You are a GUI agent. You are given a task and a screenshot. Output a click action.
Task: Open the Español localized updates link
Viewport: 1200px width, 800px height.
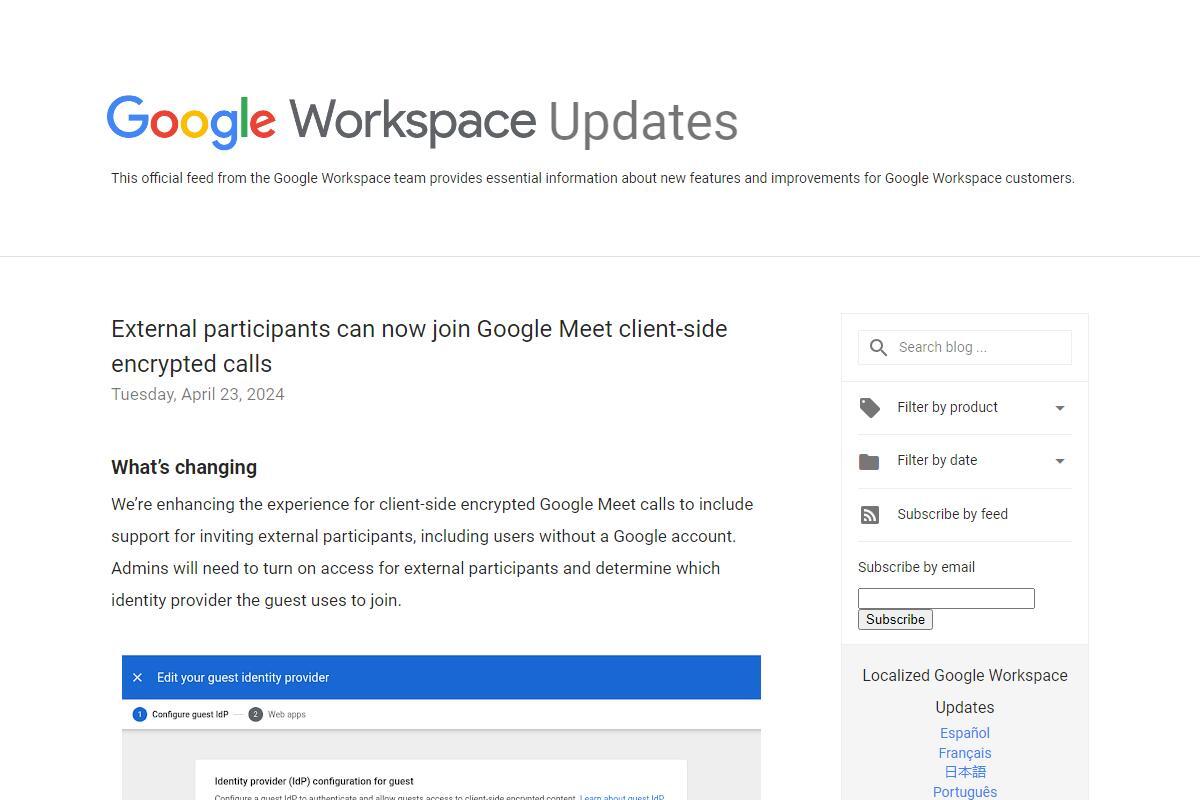(965, 733)
